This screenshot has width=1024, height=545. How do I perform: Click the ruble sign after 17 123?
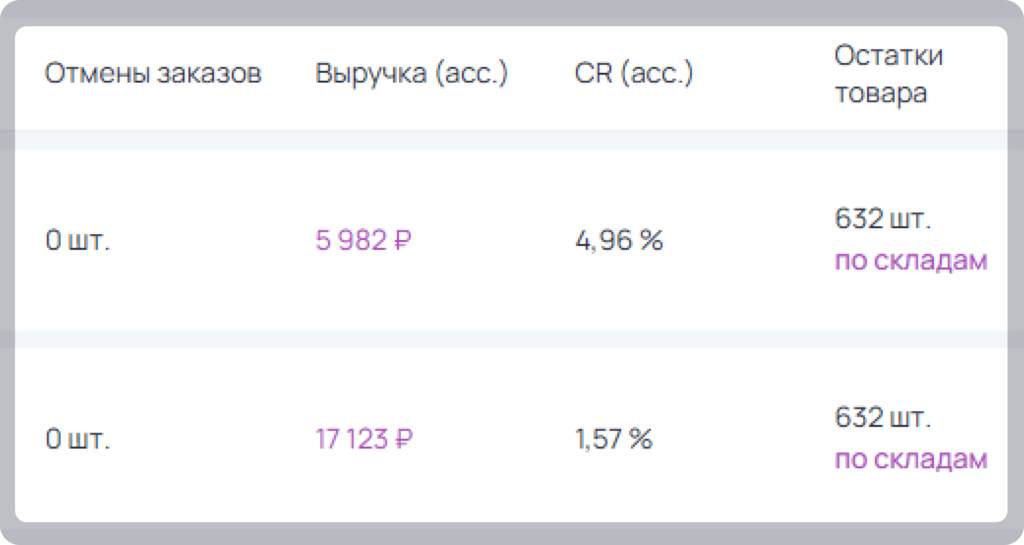click(x=404, y=439)
